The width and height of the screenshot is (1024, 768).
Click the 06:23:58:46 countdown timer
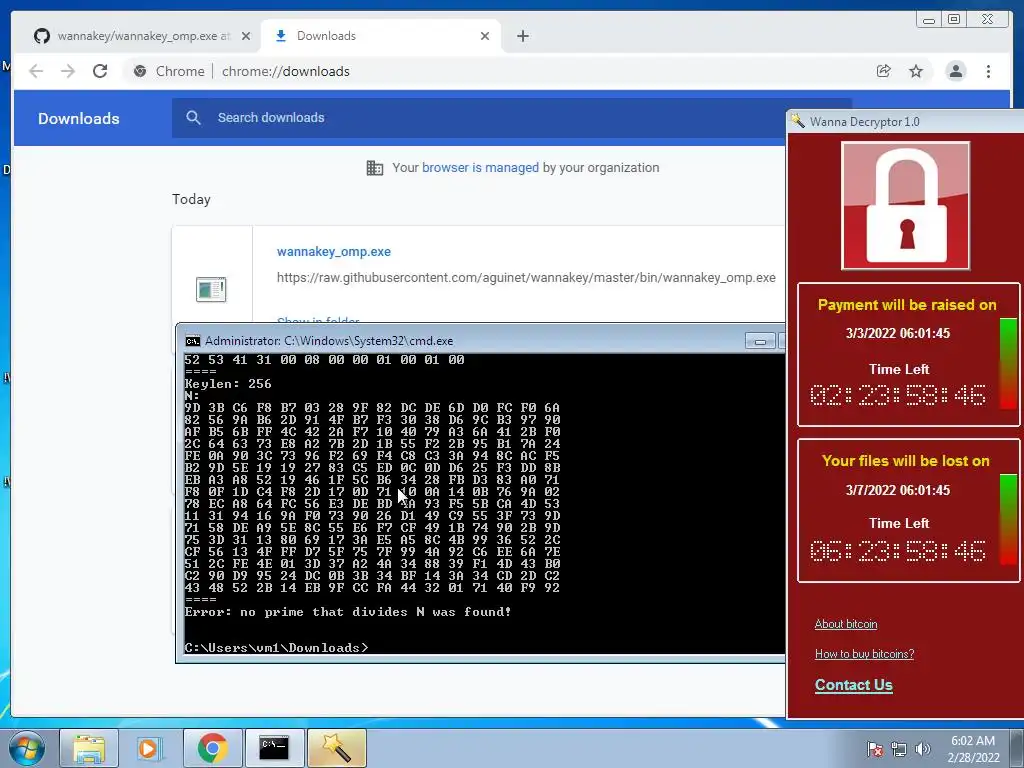tap(898, 551)
